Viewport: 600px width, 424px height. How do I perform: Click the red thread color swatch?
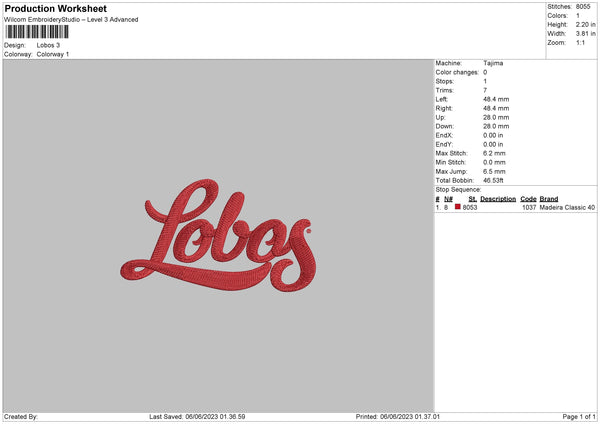pyautogui.click(x=458, y=207)
